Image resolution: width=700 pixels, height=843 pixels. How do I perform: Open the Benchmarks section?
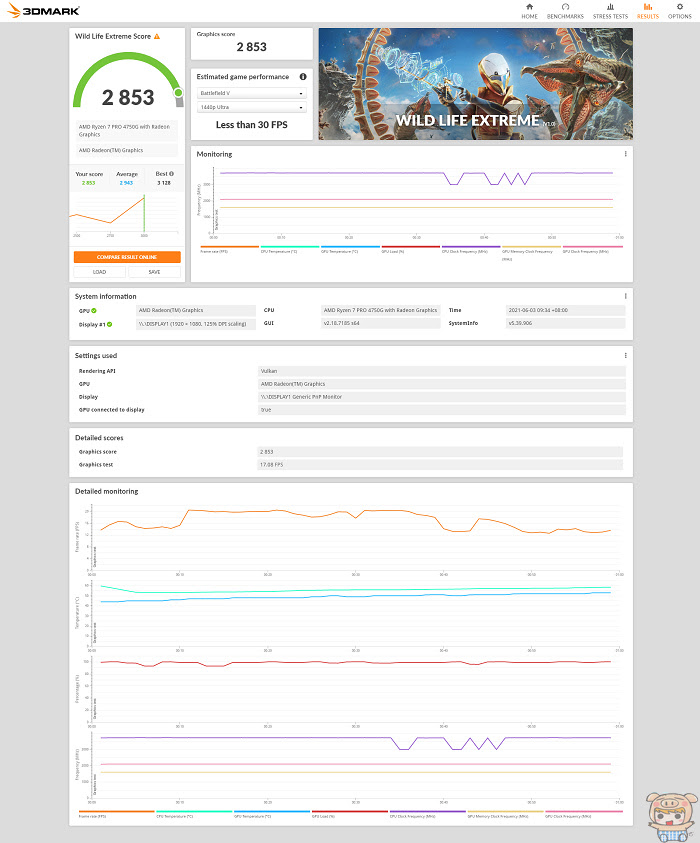(565, 11)
